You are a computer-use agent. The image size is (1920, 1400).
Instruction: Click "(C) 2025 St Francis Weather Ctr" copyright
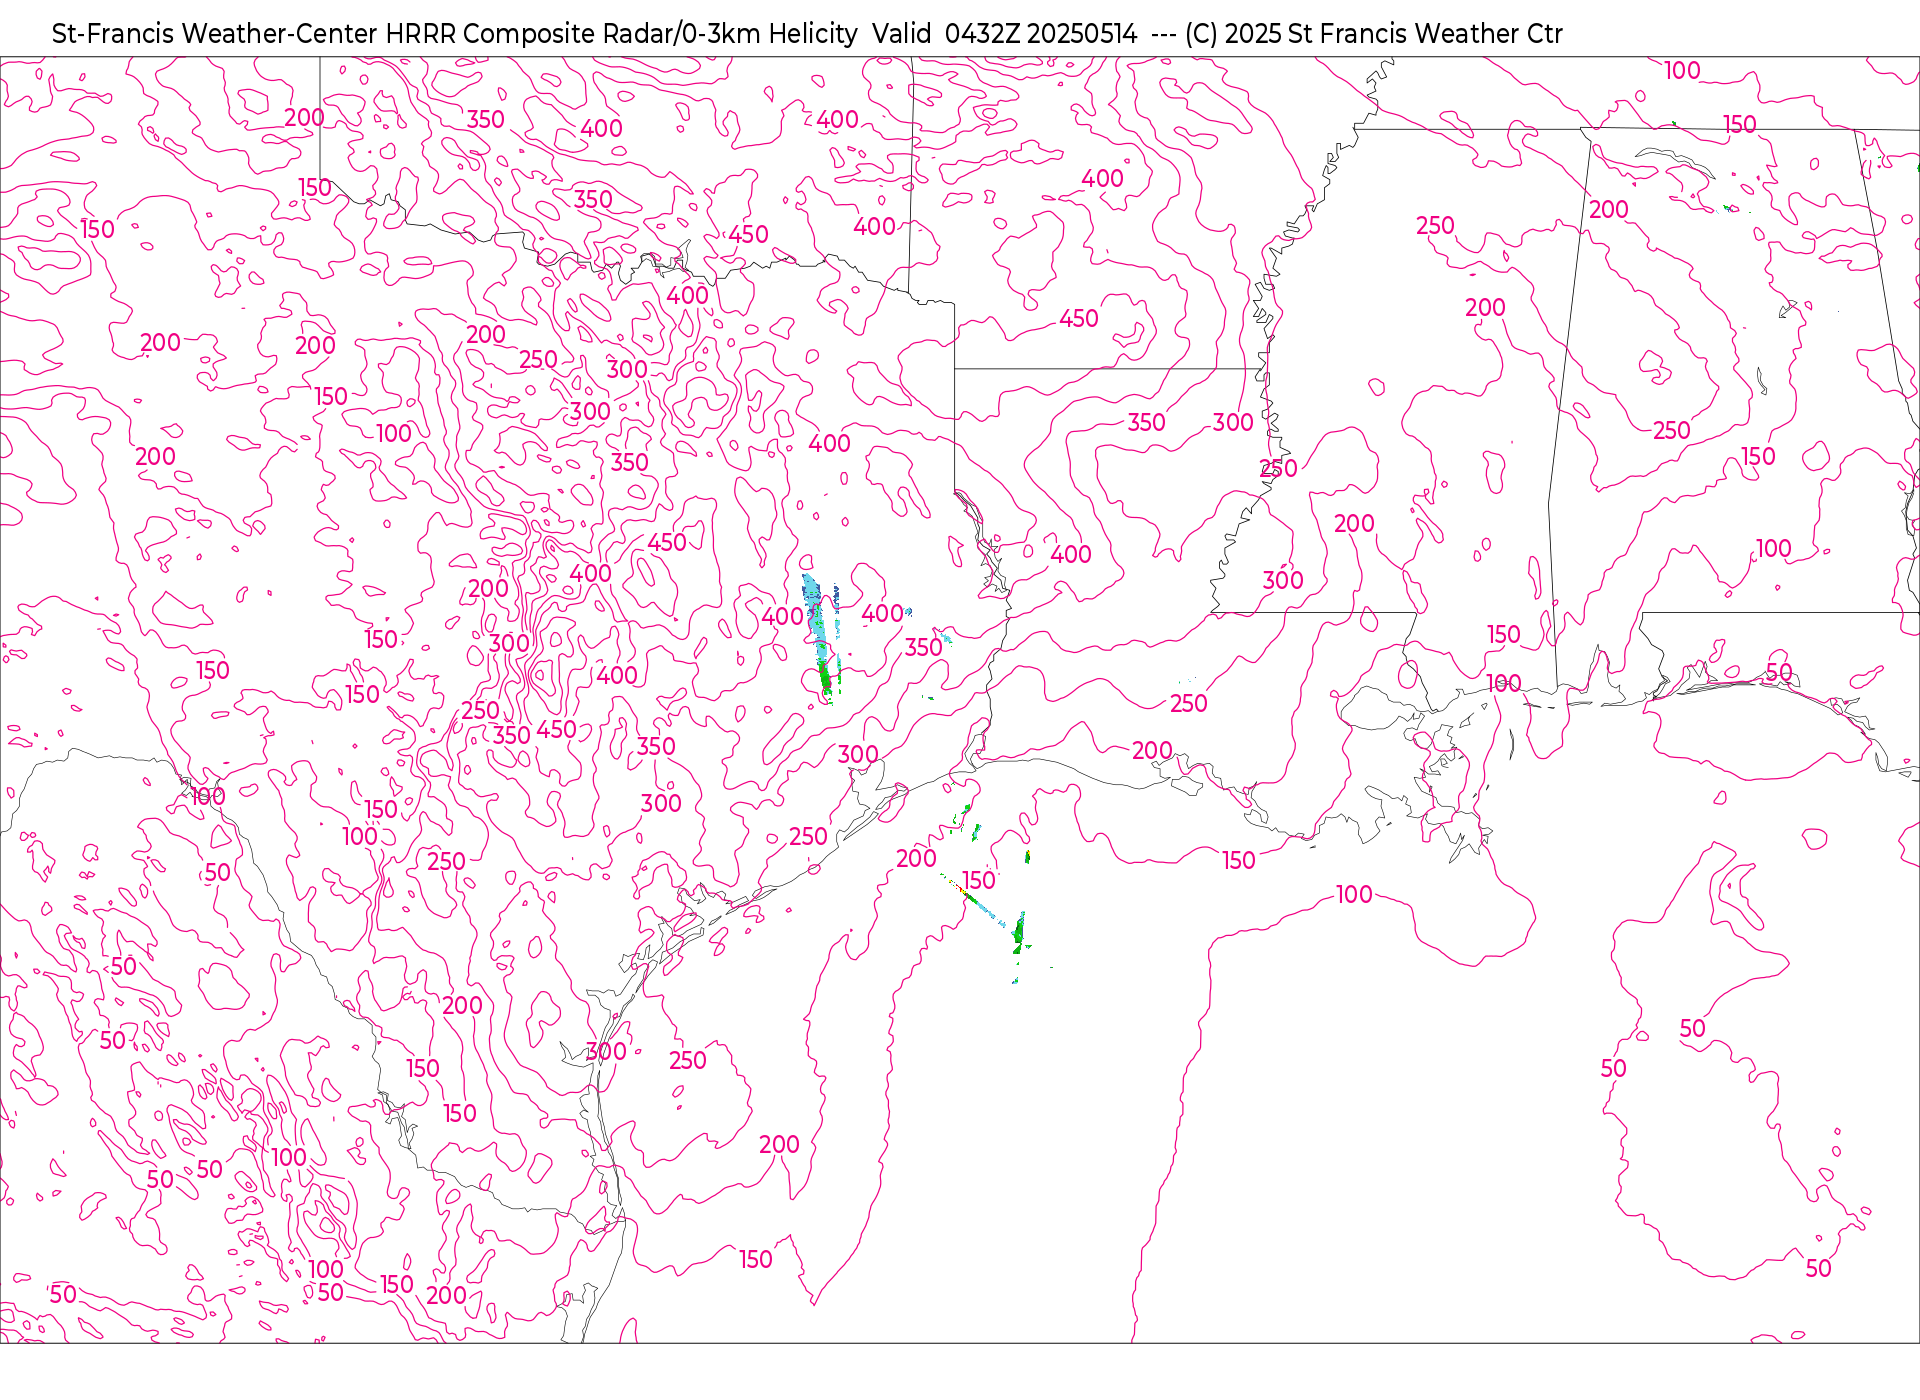point(1373,34)
